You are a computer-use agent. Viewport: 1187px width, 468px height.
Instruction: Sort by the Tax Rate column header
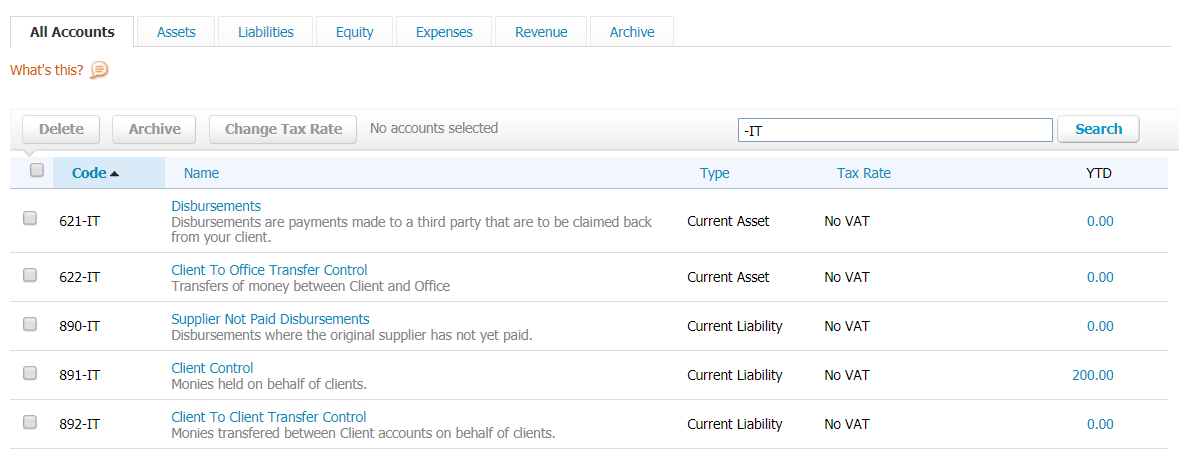tap(864, 173)
